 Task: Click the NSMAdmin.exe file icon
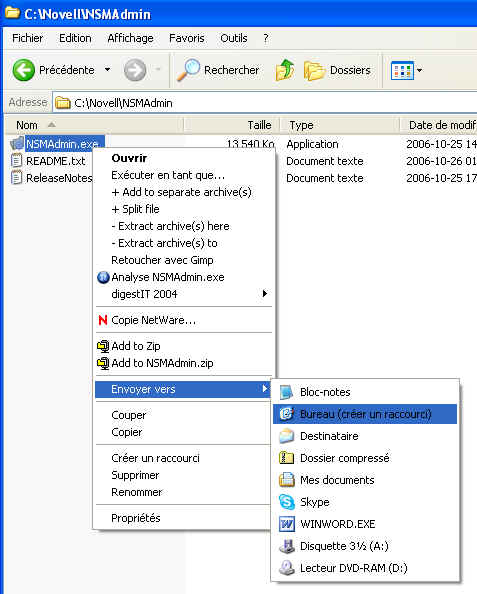click(x=17, y=144)
